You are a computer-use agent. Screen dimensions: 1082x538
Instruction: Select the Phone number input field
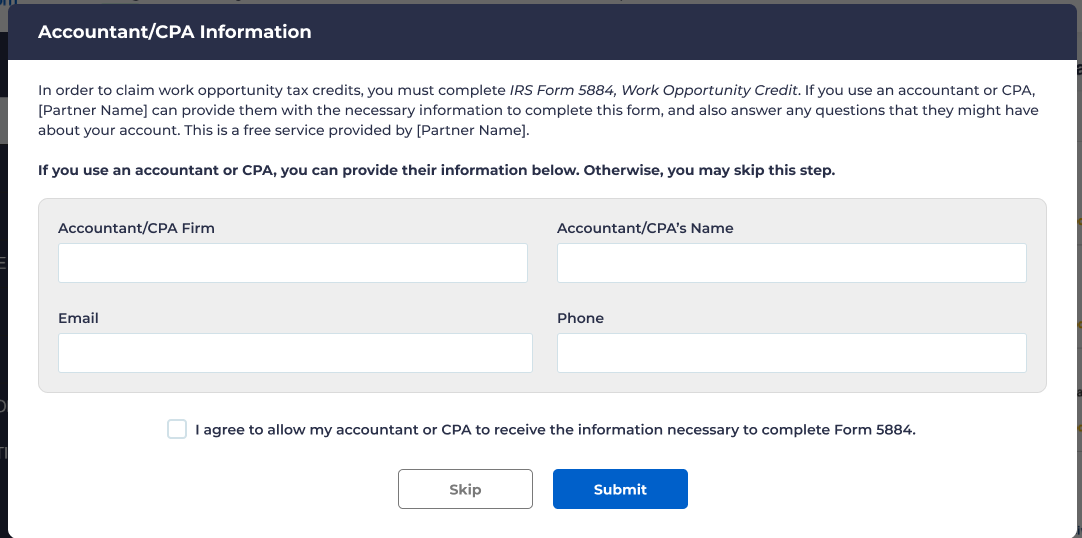(x=791, y=353)
